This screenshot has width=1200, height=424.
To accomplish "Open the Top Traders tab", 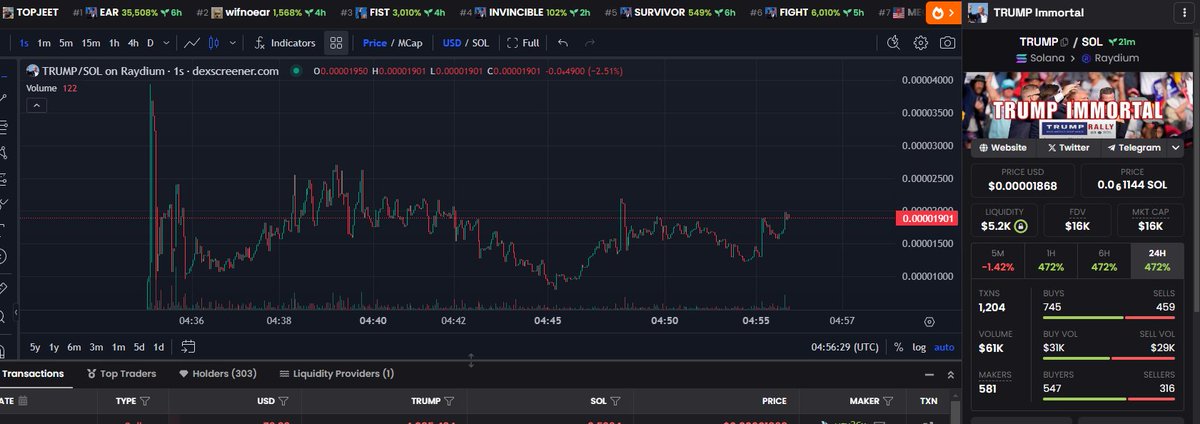I will pyautogui.click(x=122, y=373).
